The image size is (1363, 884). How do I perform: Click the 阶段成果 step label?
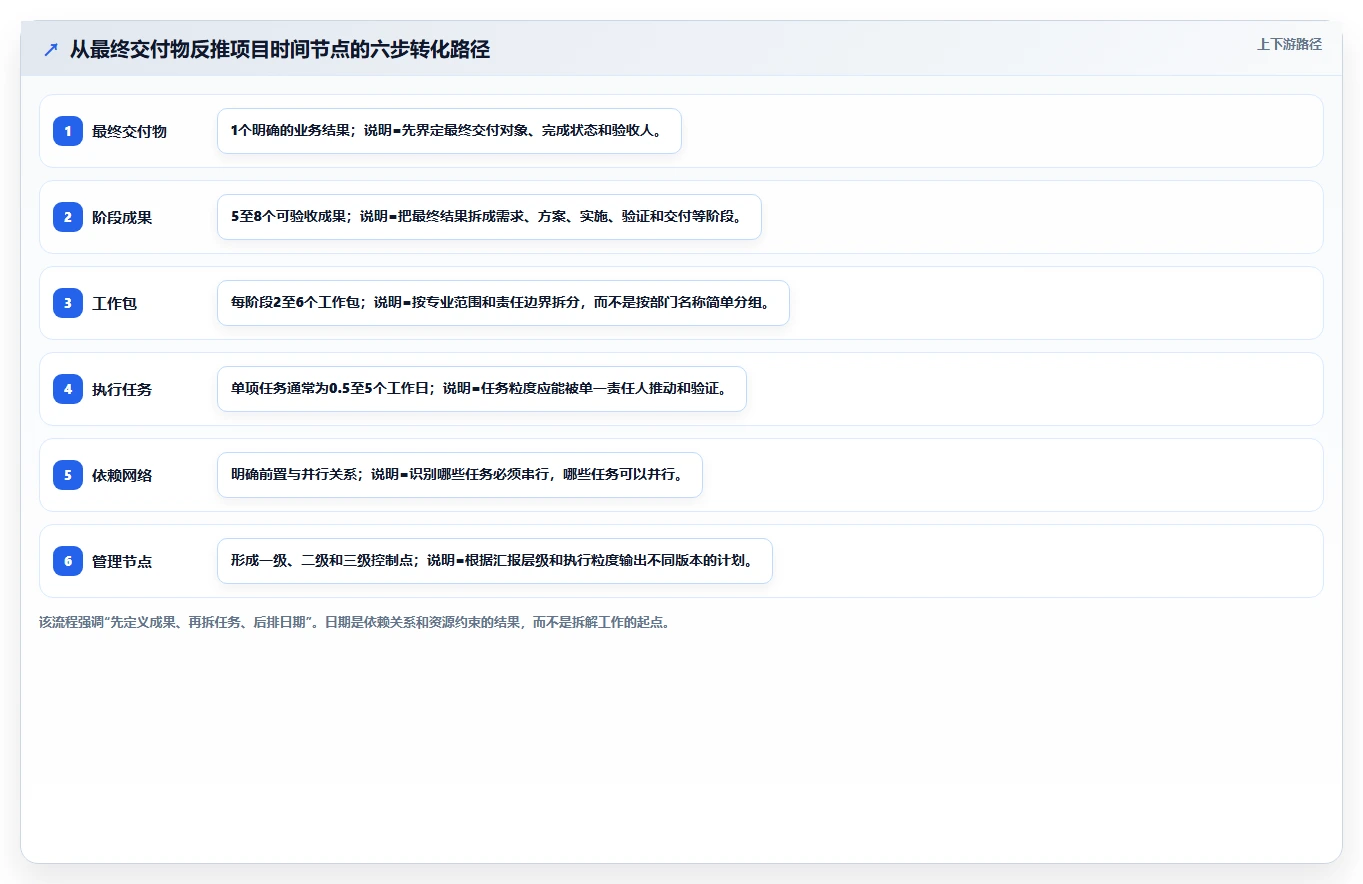pos(122,217)
